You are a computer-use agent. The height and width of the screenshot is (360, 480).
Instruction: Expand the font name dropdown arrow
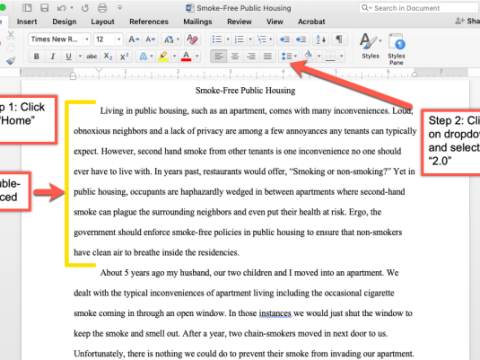[x=87, y=39]
